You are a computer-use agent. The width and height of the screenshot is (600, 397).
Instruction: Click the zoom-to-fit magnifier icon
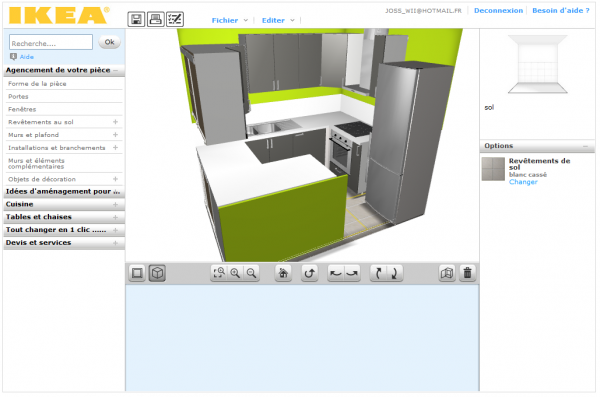click(219, 273)
